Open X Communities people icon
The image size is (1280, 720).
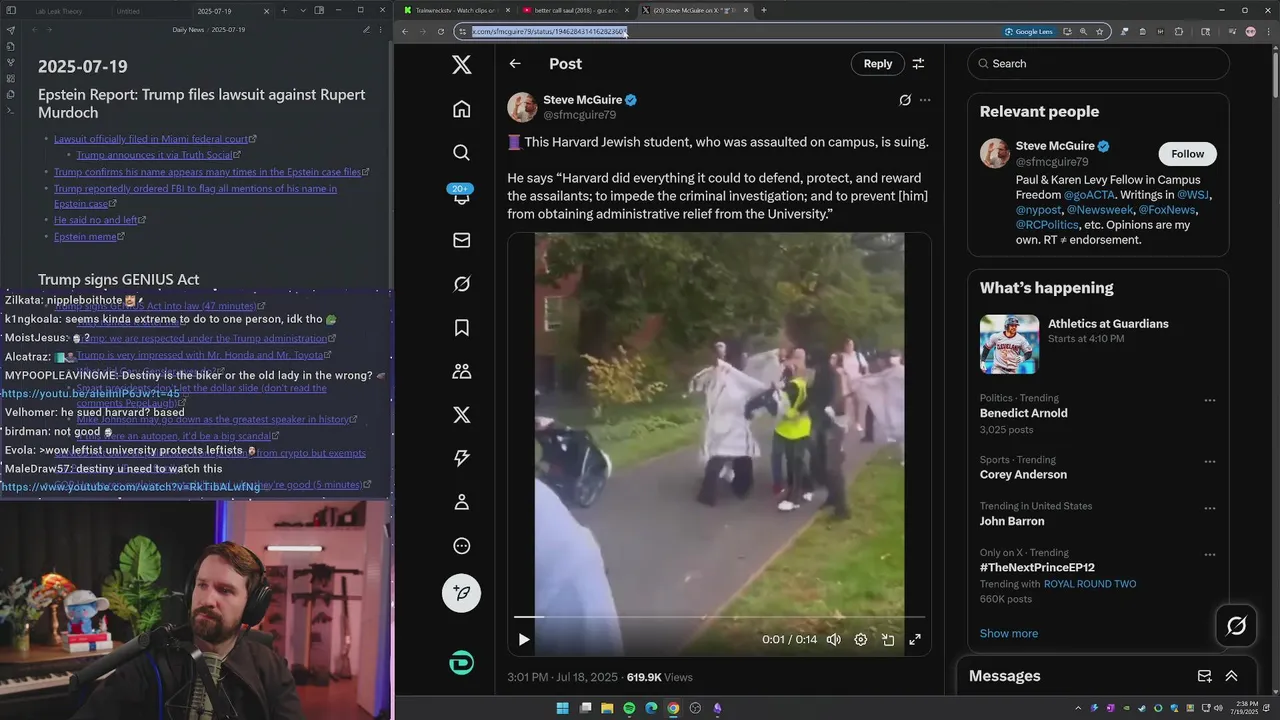coord(461,371)
